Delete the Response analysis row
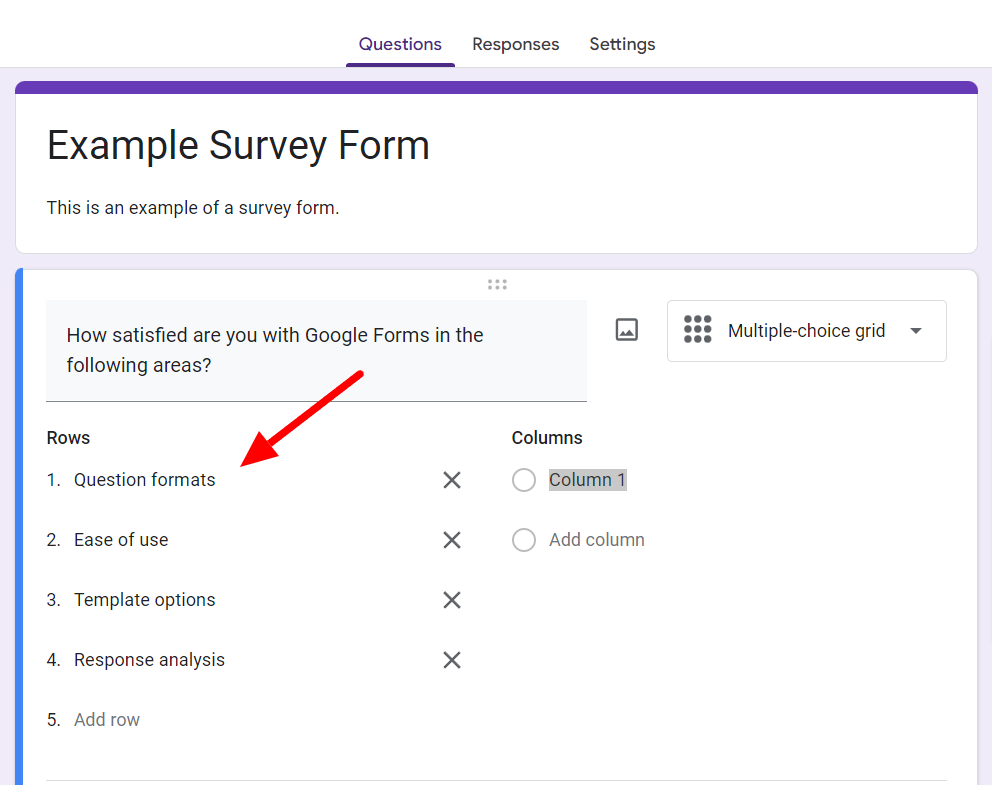 coord(452,660)
